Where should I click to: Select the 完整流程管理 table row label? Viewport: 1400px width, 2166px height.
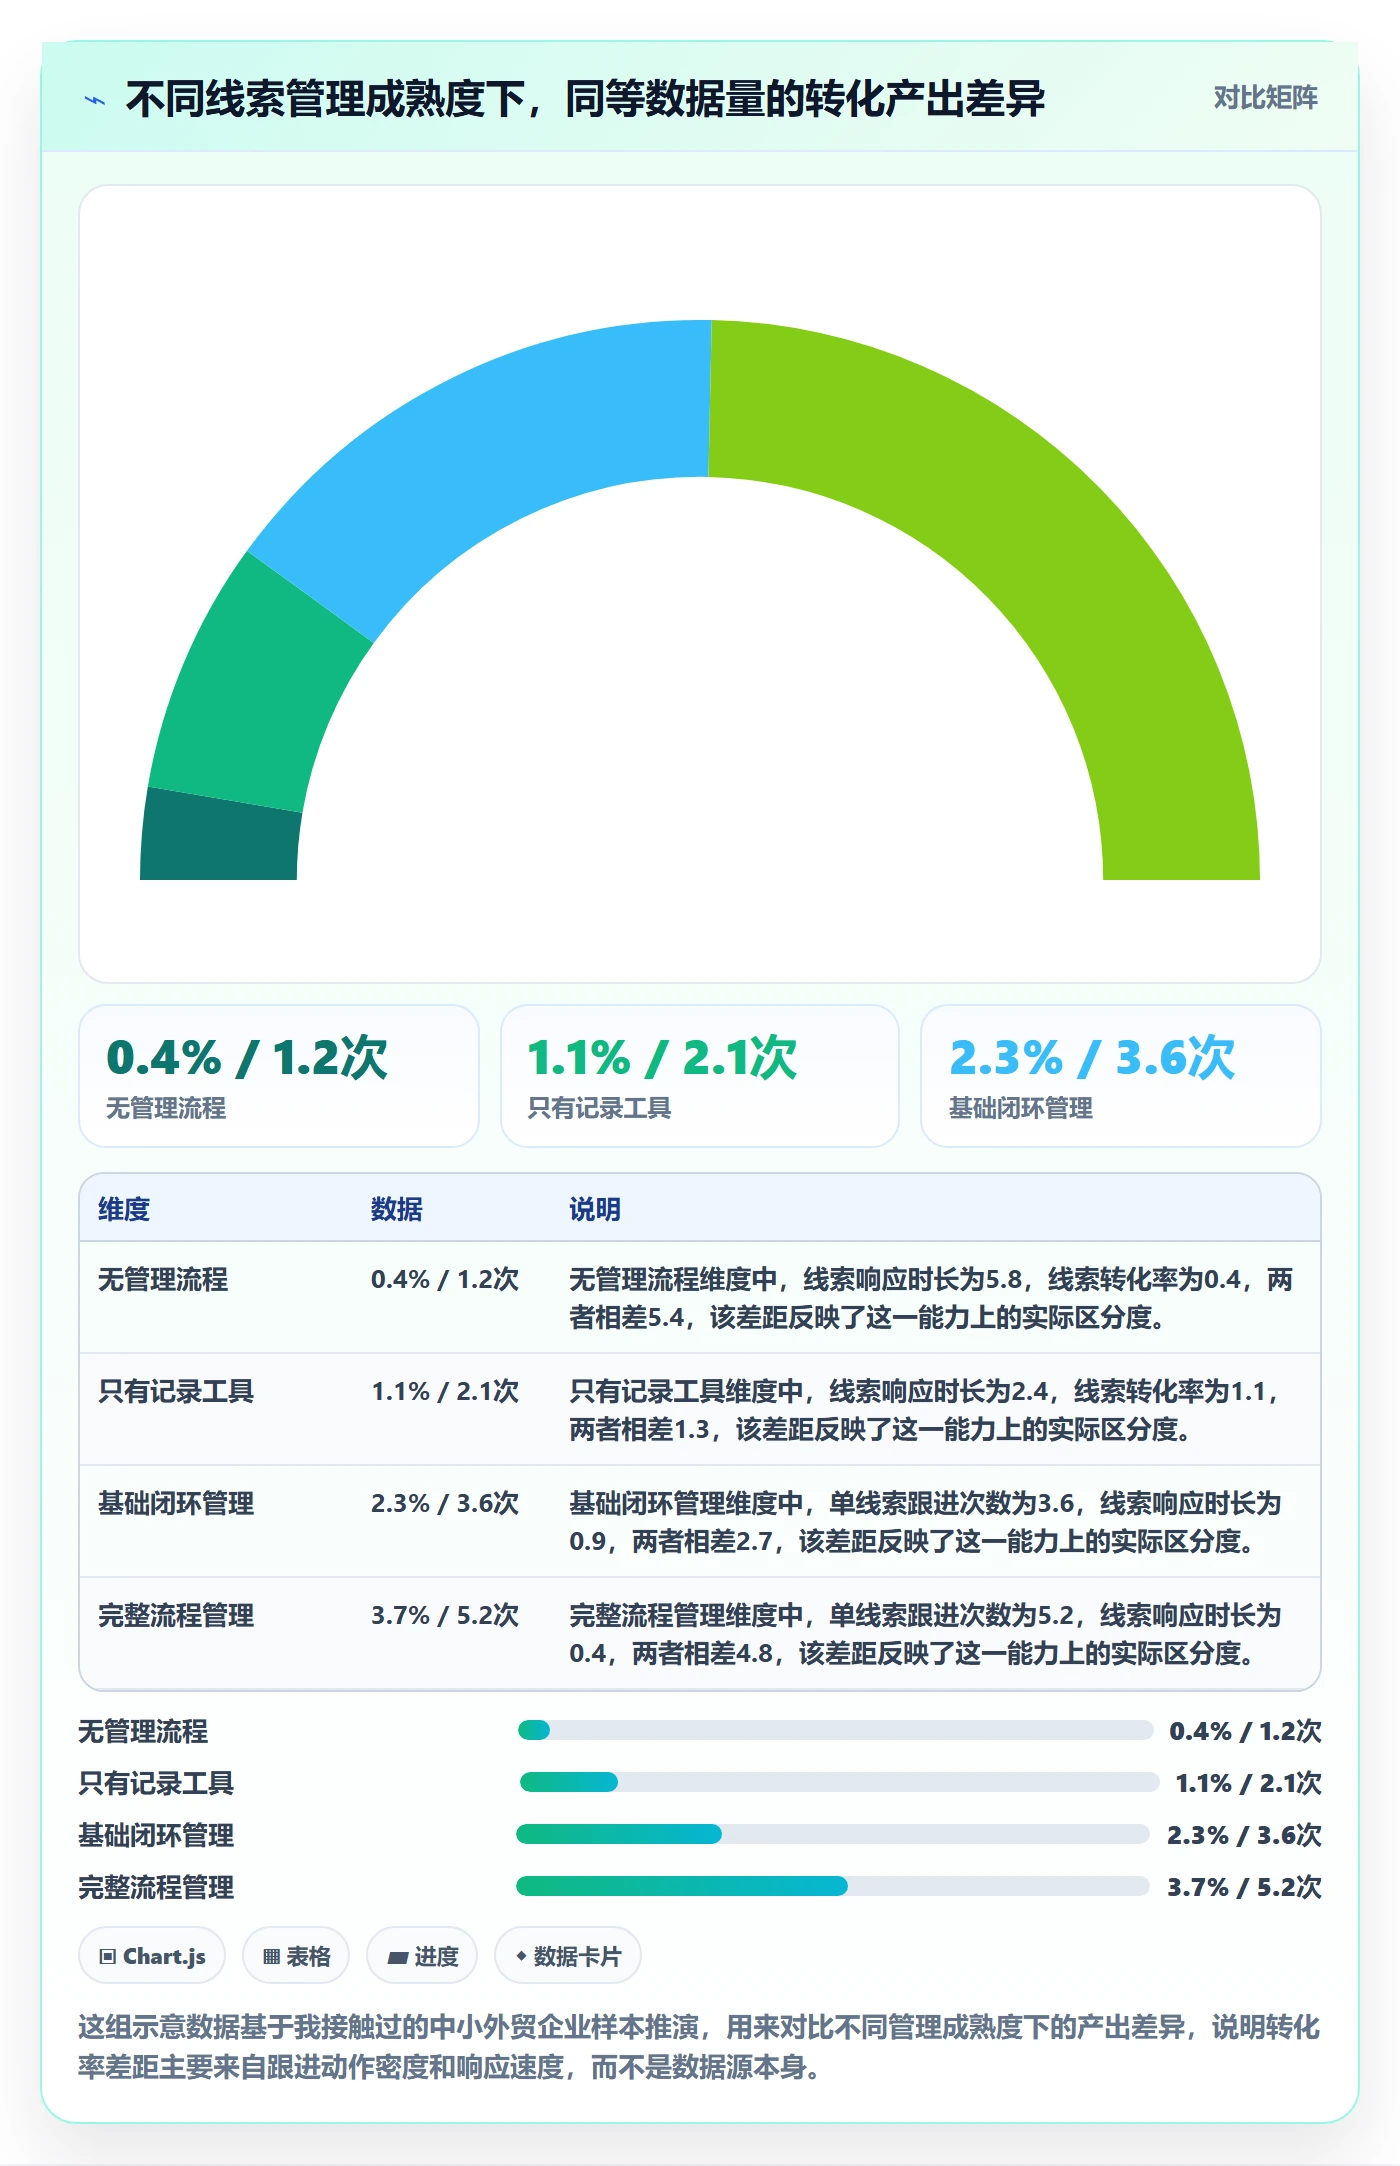click(176, 1615)
